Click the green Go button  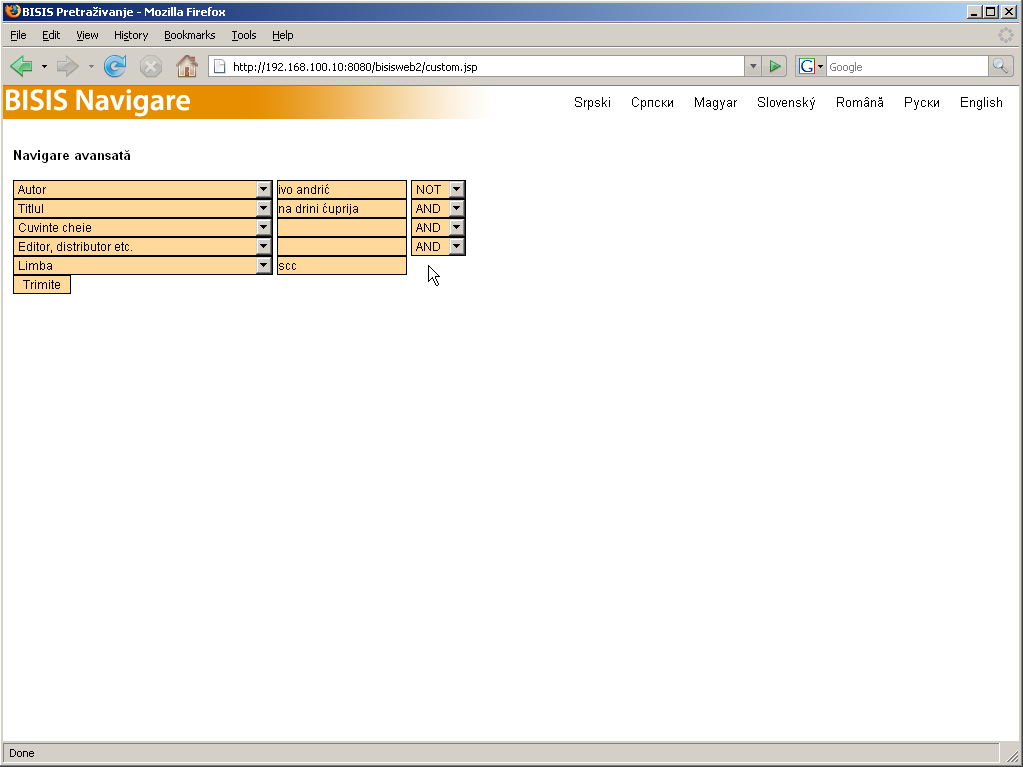(774, 67)
